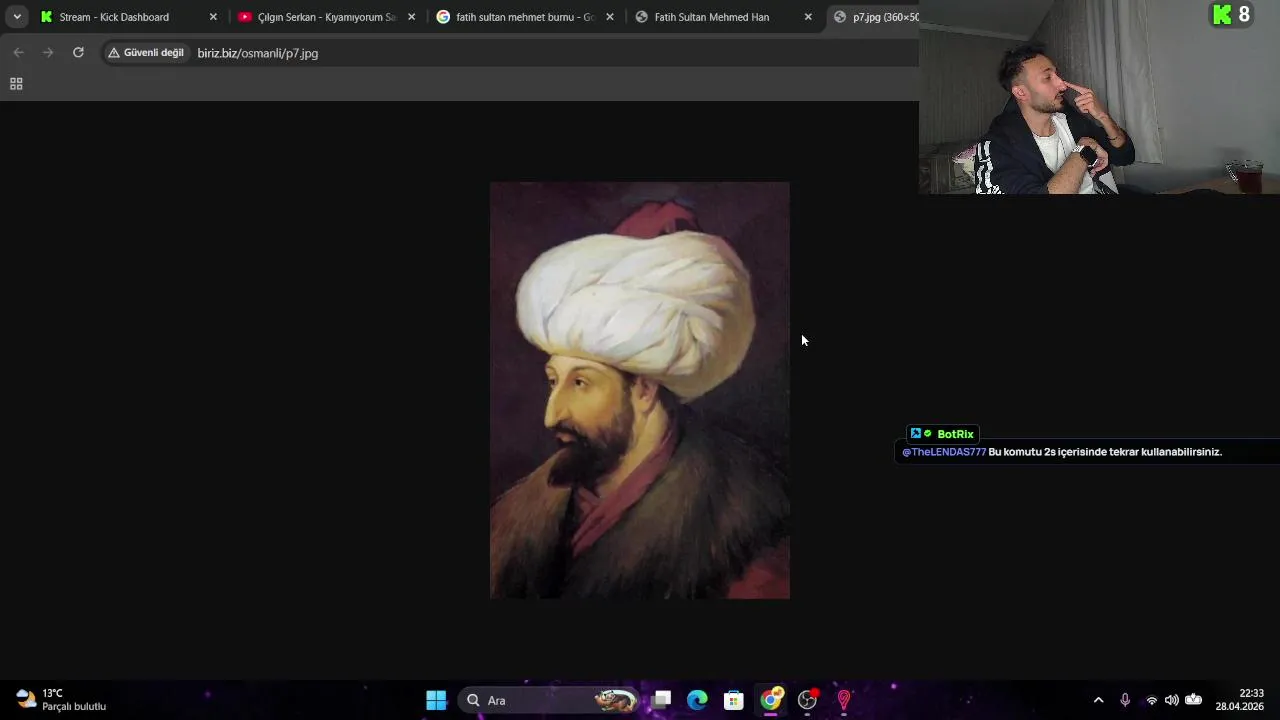Open the Chrome taskbar icon
Image resolution: width=1280 pixels, height=720 pixels.
pyautogui.click(x=771, y=700)
